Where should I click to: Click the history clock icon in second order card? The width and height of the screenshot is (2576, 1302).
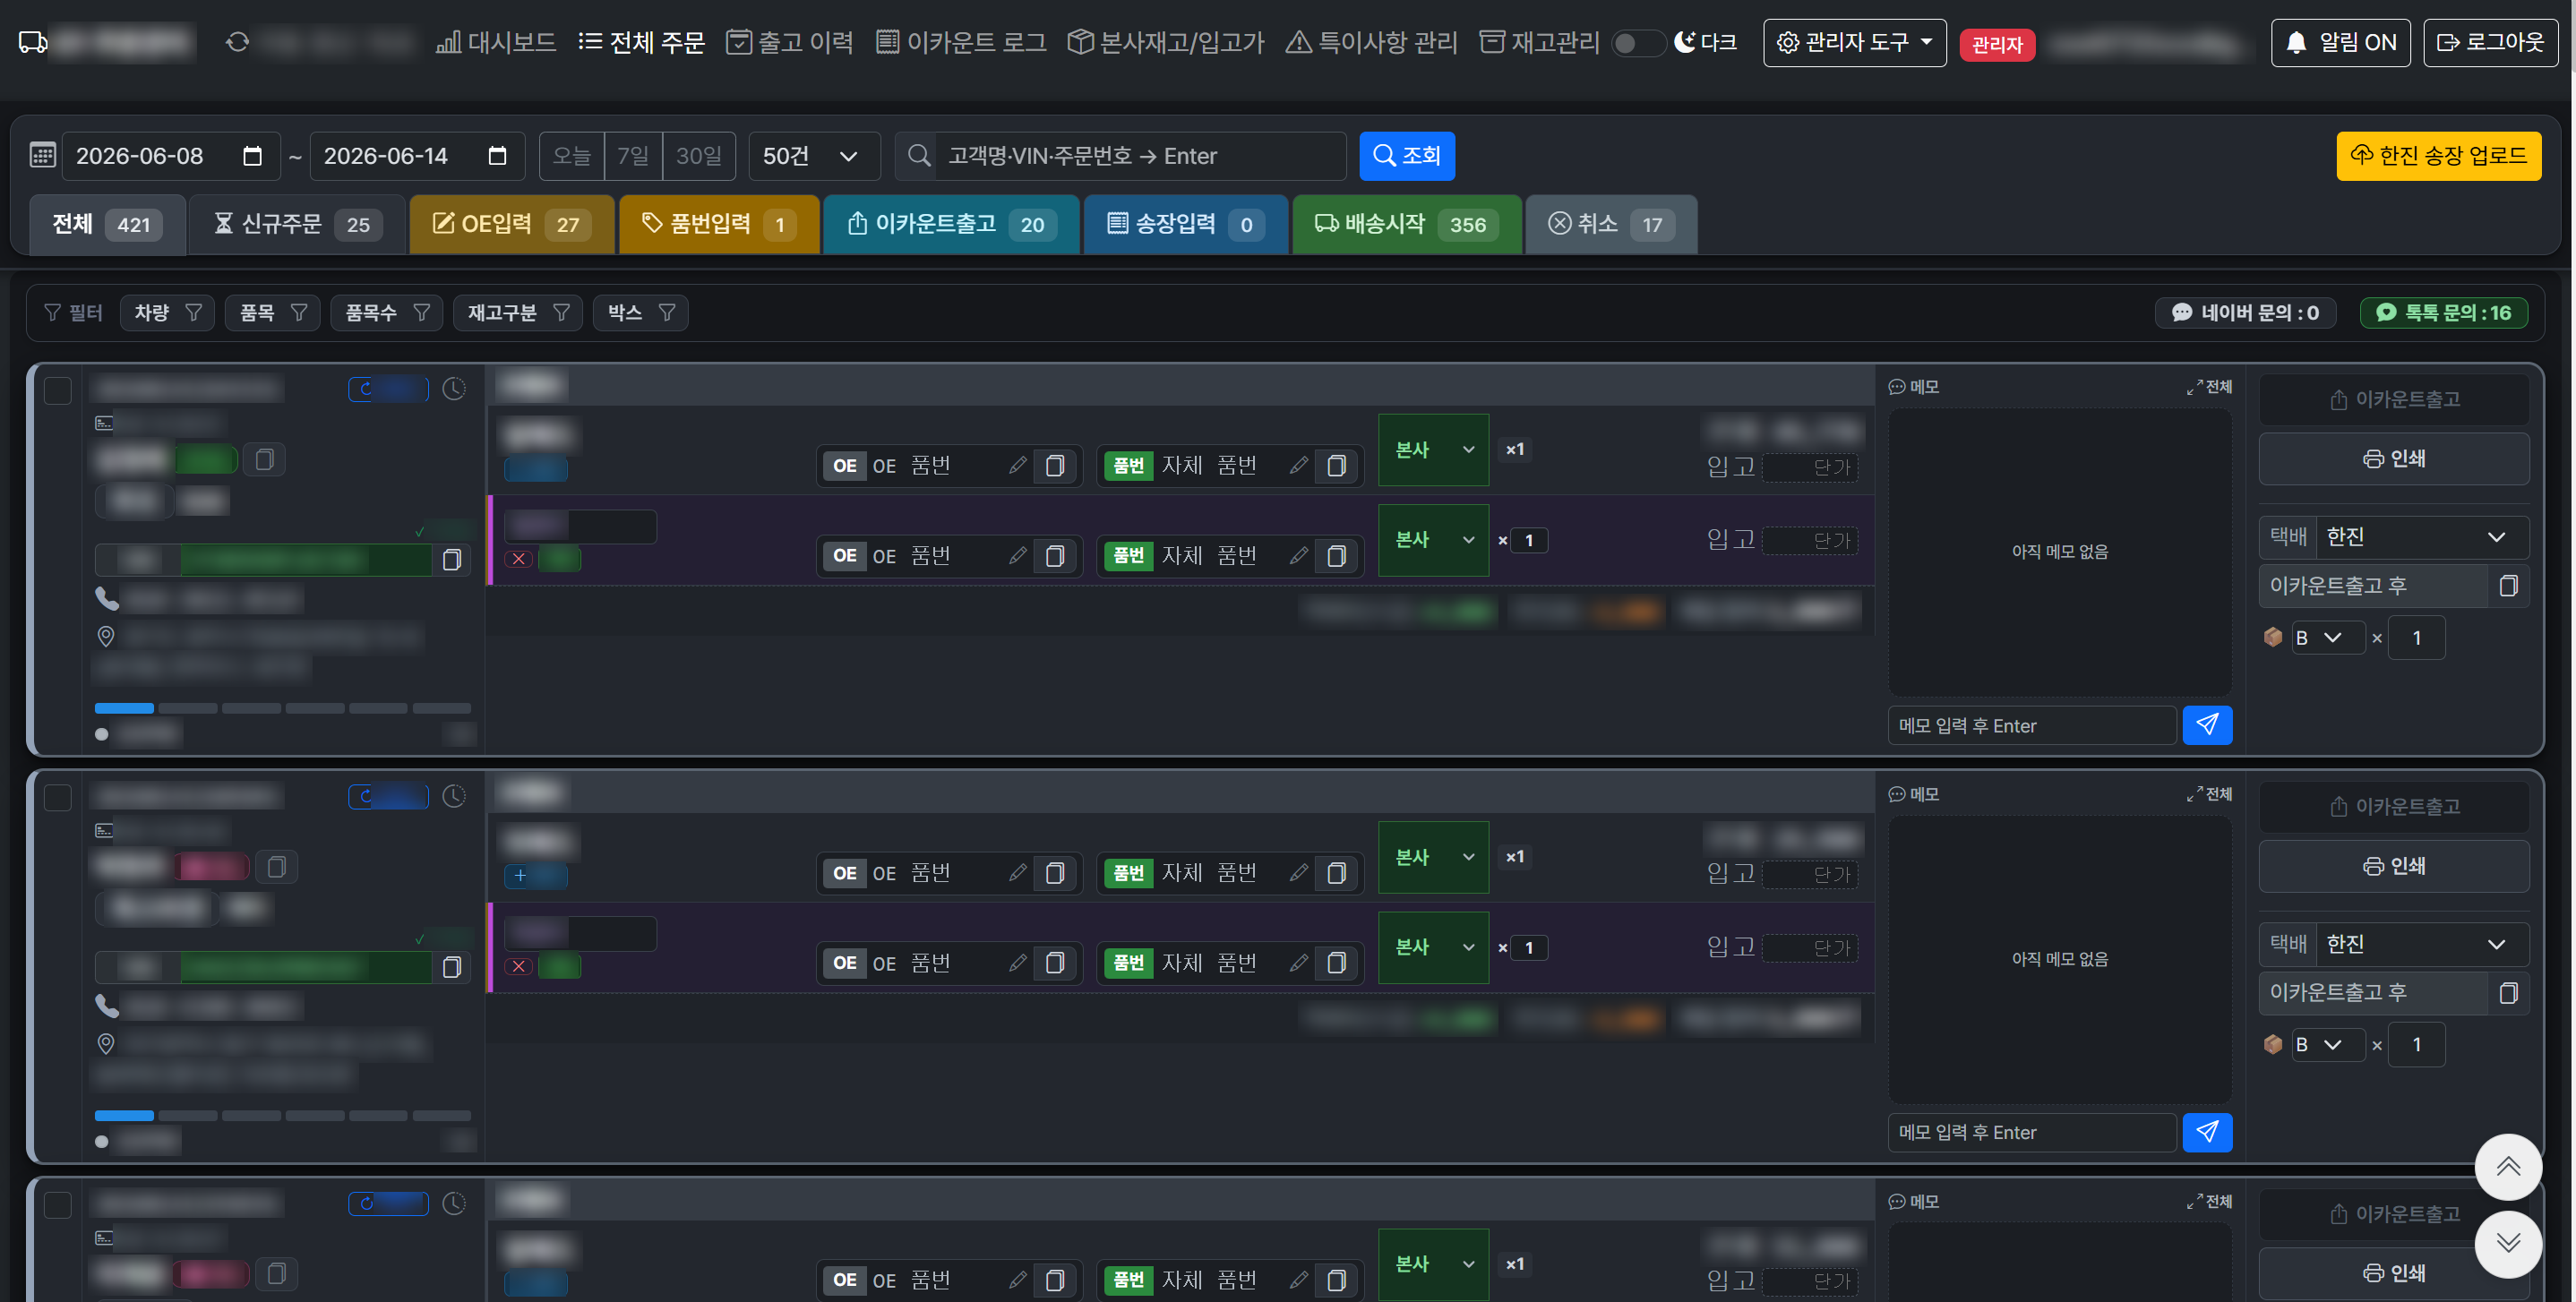click(x=454, y=796)
